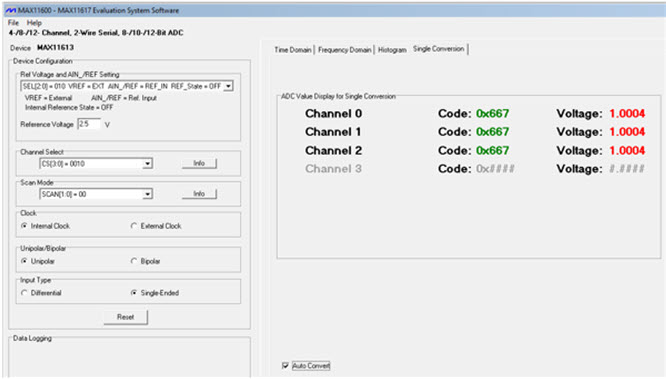Screen dimensions: 666x379
Task: Open the File menu
Action: pyautogui.click(x=13, y=23)
